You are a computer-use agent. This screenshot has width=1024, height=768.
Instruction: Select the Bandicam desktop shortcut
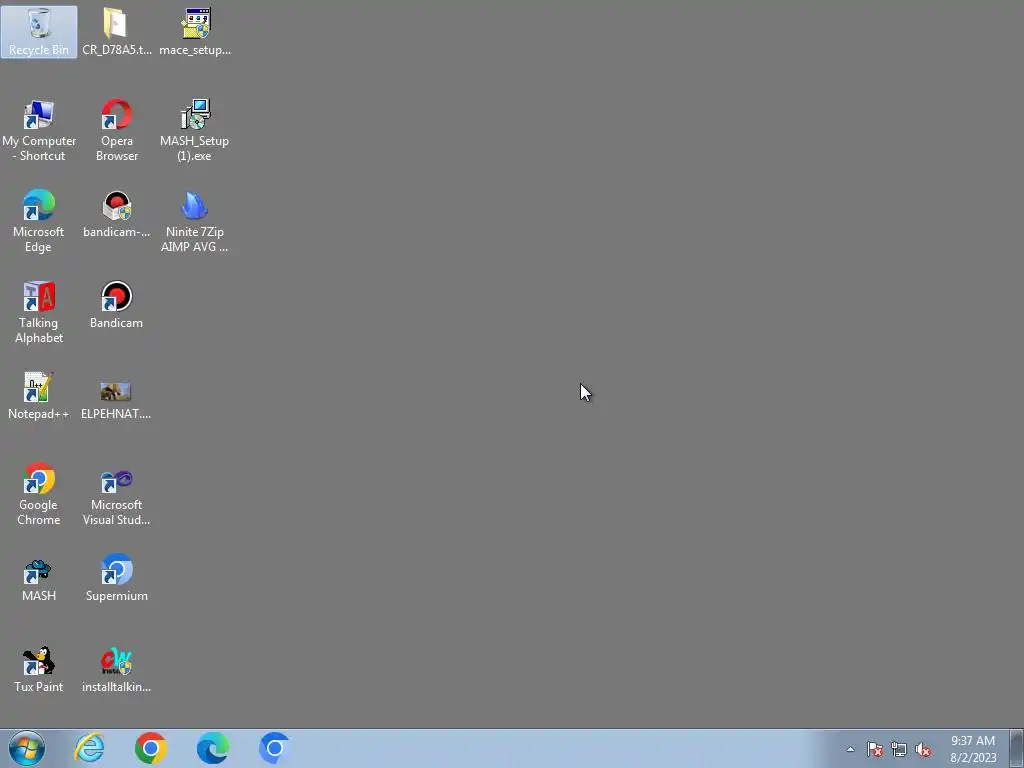coord(116,305)
